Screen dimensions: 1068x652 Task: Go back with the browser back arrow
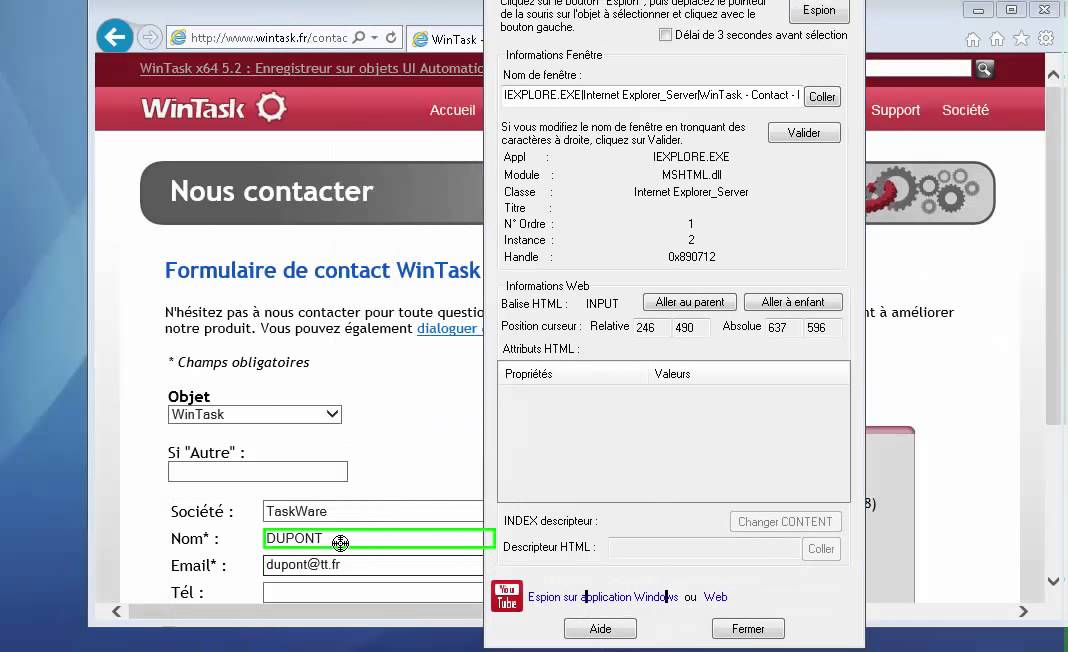click(114, 36)
